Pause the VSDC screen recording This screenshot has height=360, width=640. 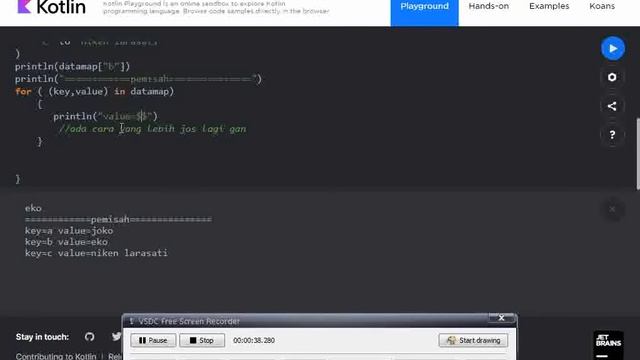coord(153,340)
